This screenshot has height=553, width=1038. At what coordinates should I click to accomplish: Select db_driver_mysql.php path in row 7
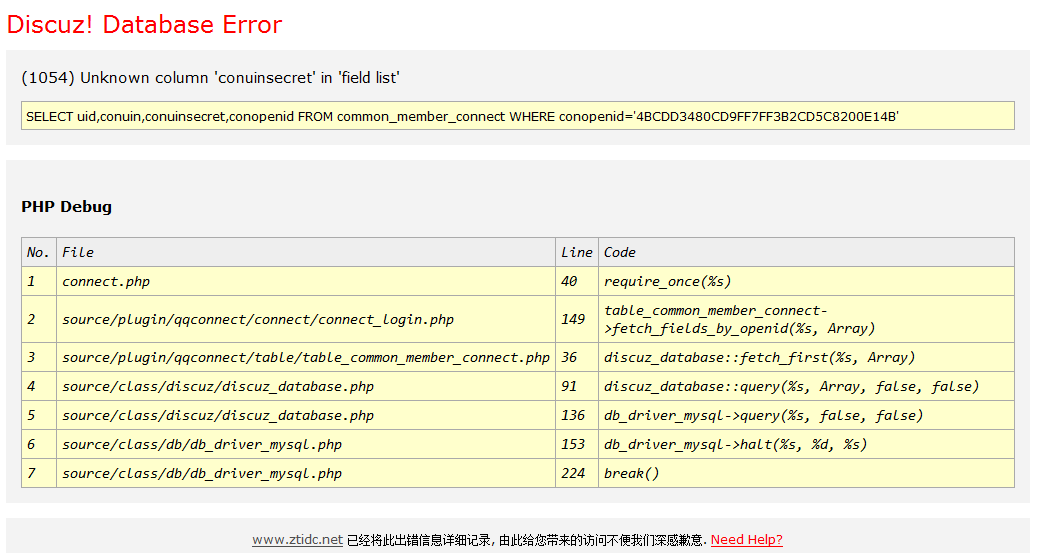(202, 474)
